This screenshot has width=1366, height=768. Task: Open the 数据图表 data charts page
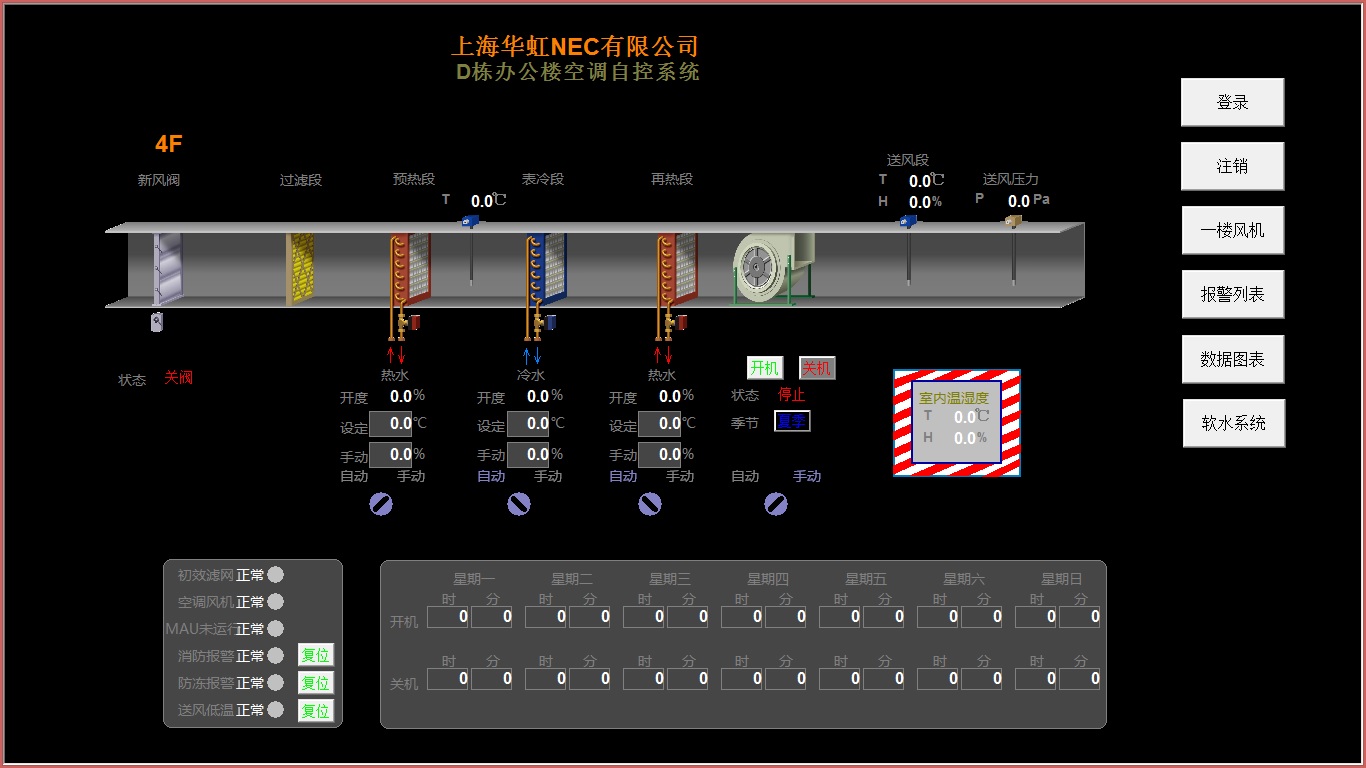[x=1232, y=359]
